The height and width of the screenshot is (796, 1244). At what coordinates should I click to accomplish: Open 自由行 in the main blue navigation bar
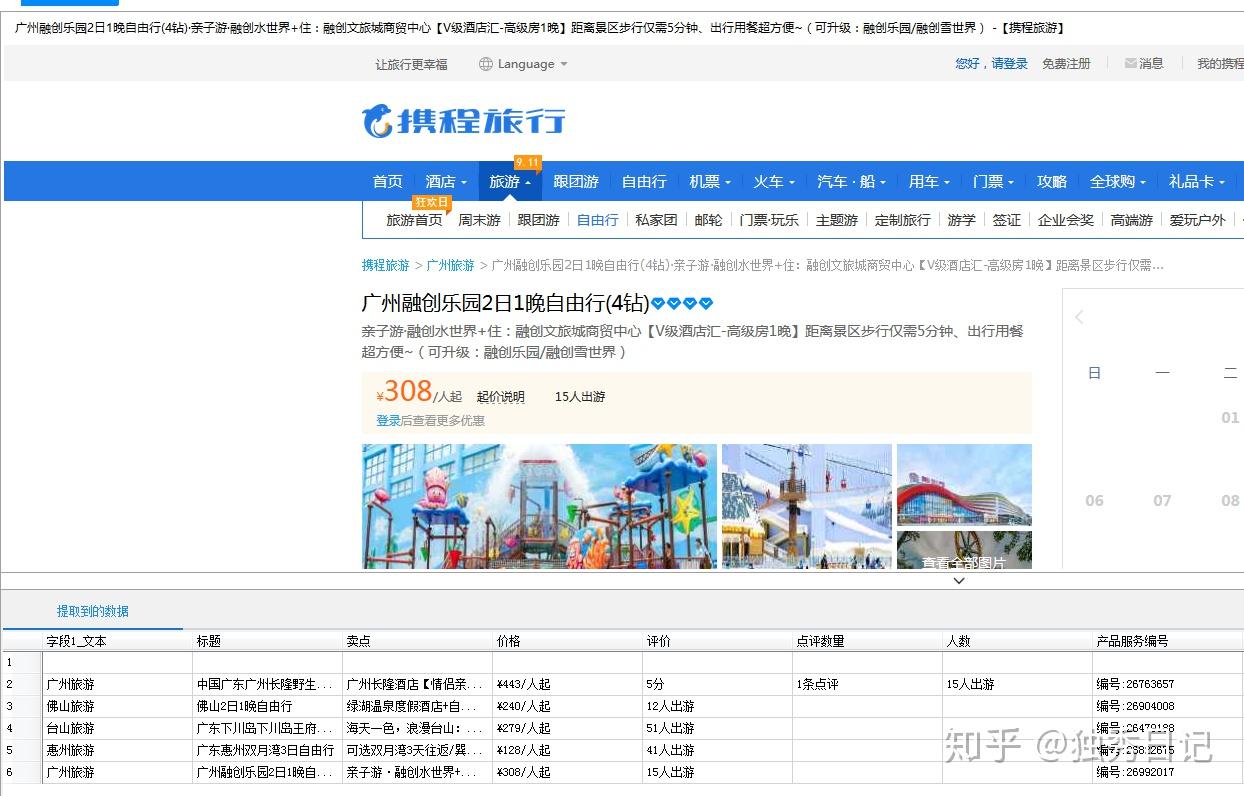click(644, 182)
